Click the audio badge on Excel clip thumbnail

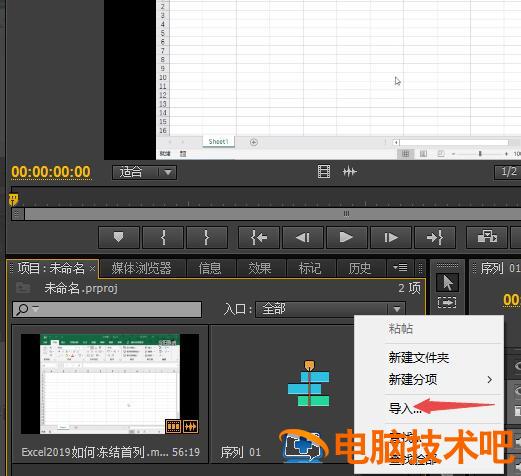coord(191,426)
